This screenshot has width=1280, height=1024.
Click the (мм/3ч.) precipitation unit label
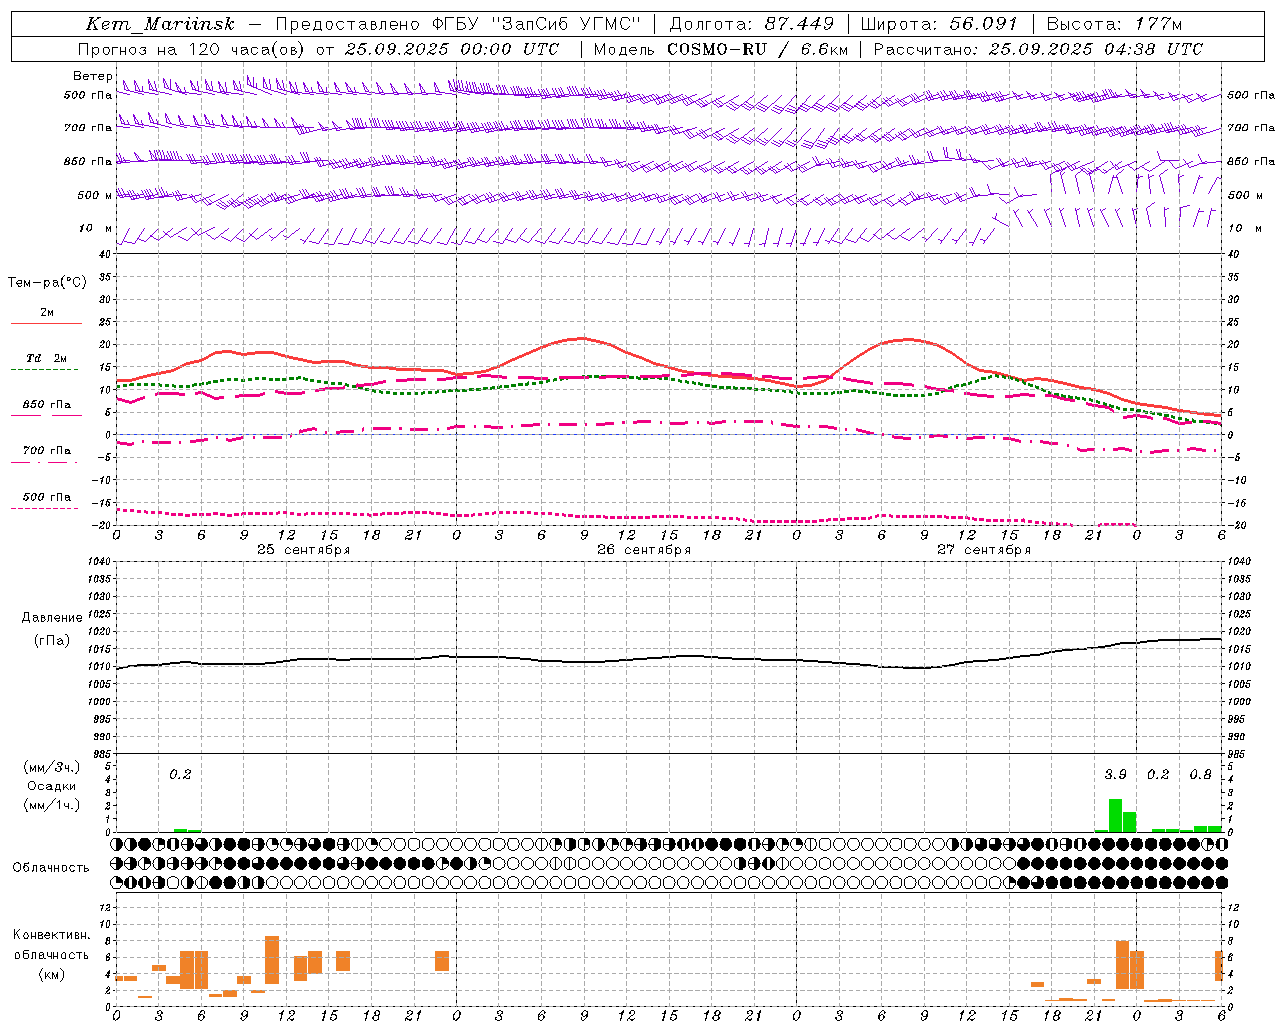tap(52, 767)
